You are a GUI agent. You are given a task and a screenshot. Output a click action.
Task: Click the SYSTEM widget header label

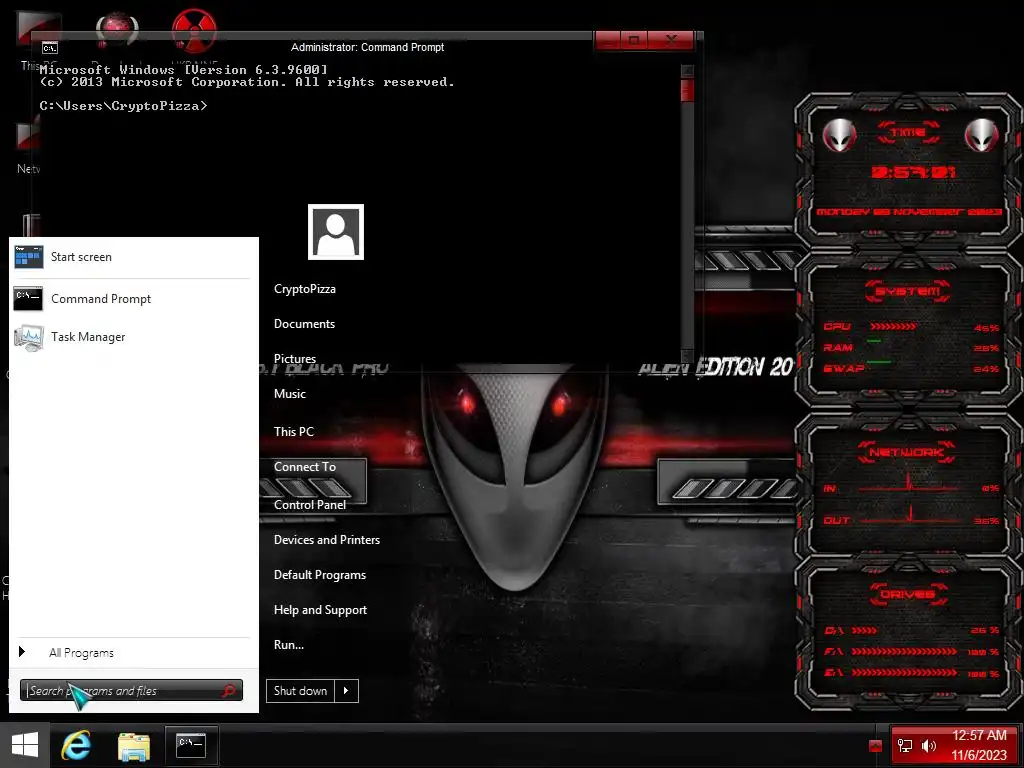908,291
